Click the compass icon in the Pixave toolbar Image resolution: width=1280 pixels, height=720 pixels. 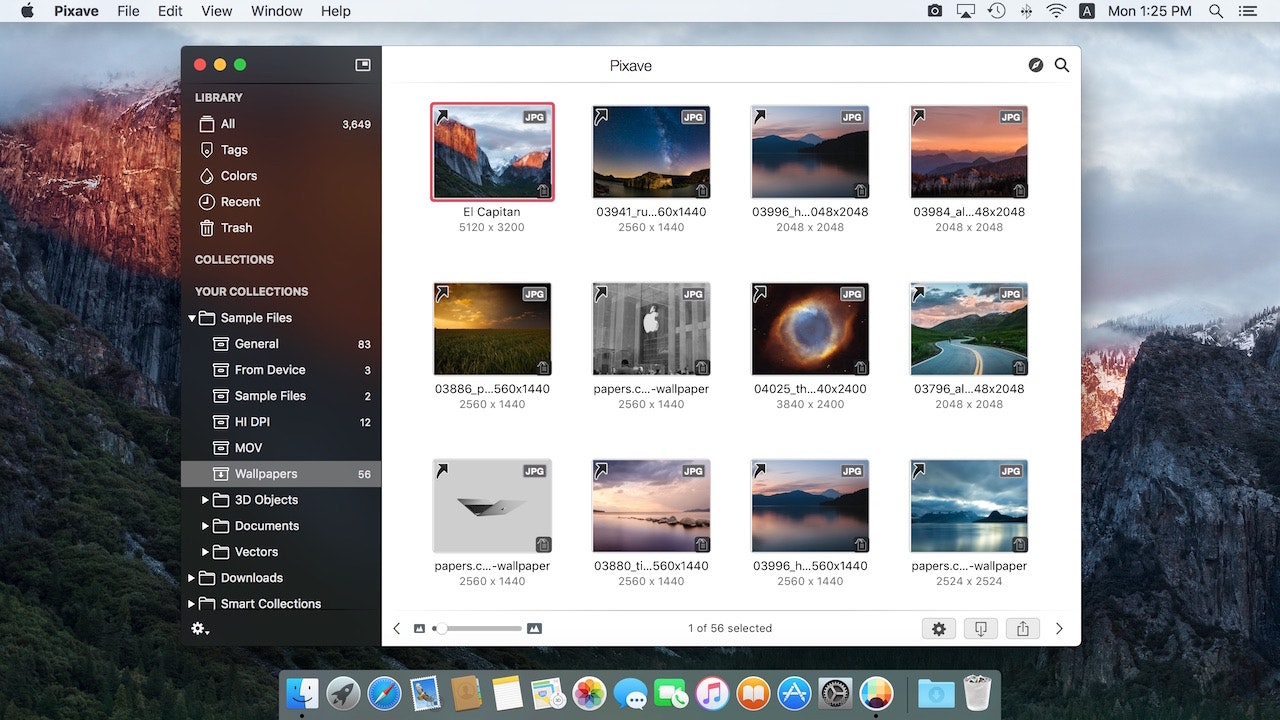(x=1035, y=65)
